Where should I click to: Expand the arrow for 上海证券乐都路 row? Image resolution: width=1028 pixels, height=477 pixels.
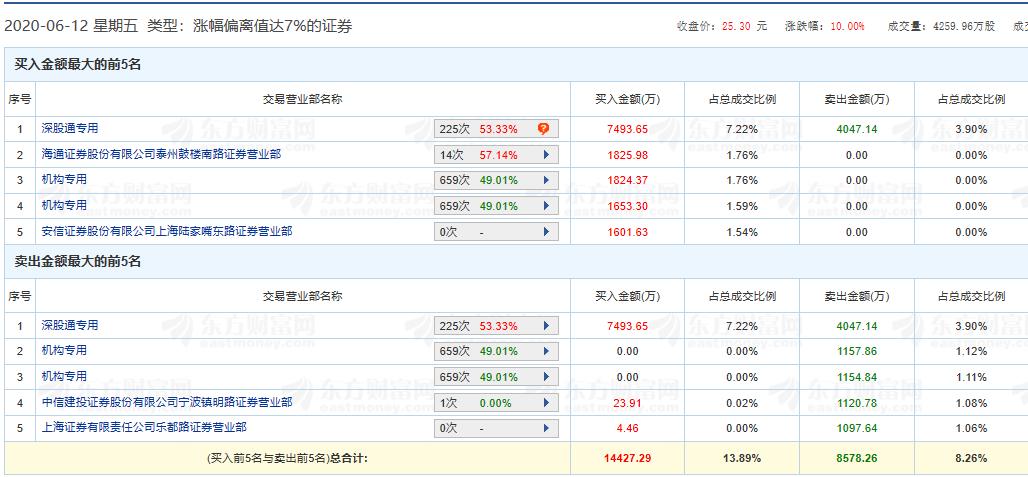click(x=545, y=429)
